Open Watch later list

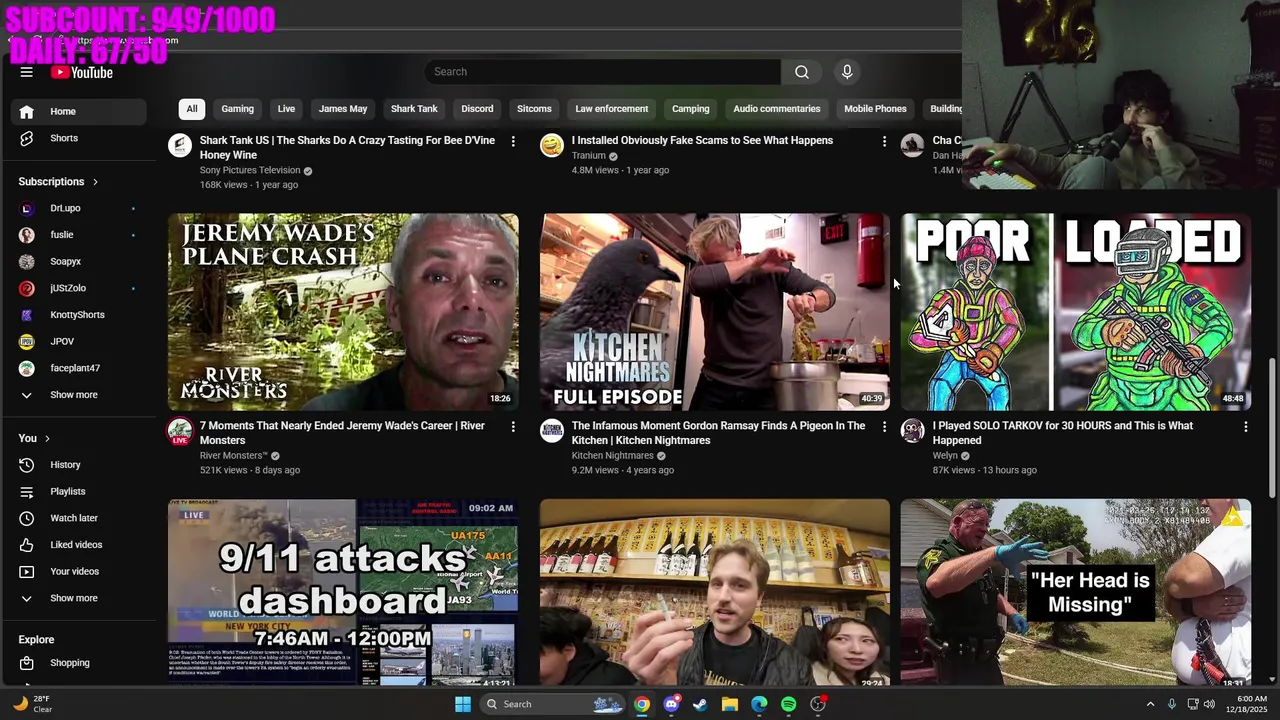coord(79,518)
